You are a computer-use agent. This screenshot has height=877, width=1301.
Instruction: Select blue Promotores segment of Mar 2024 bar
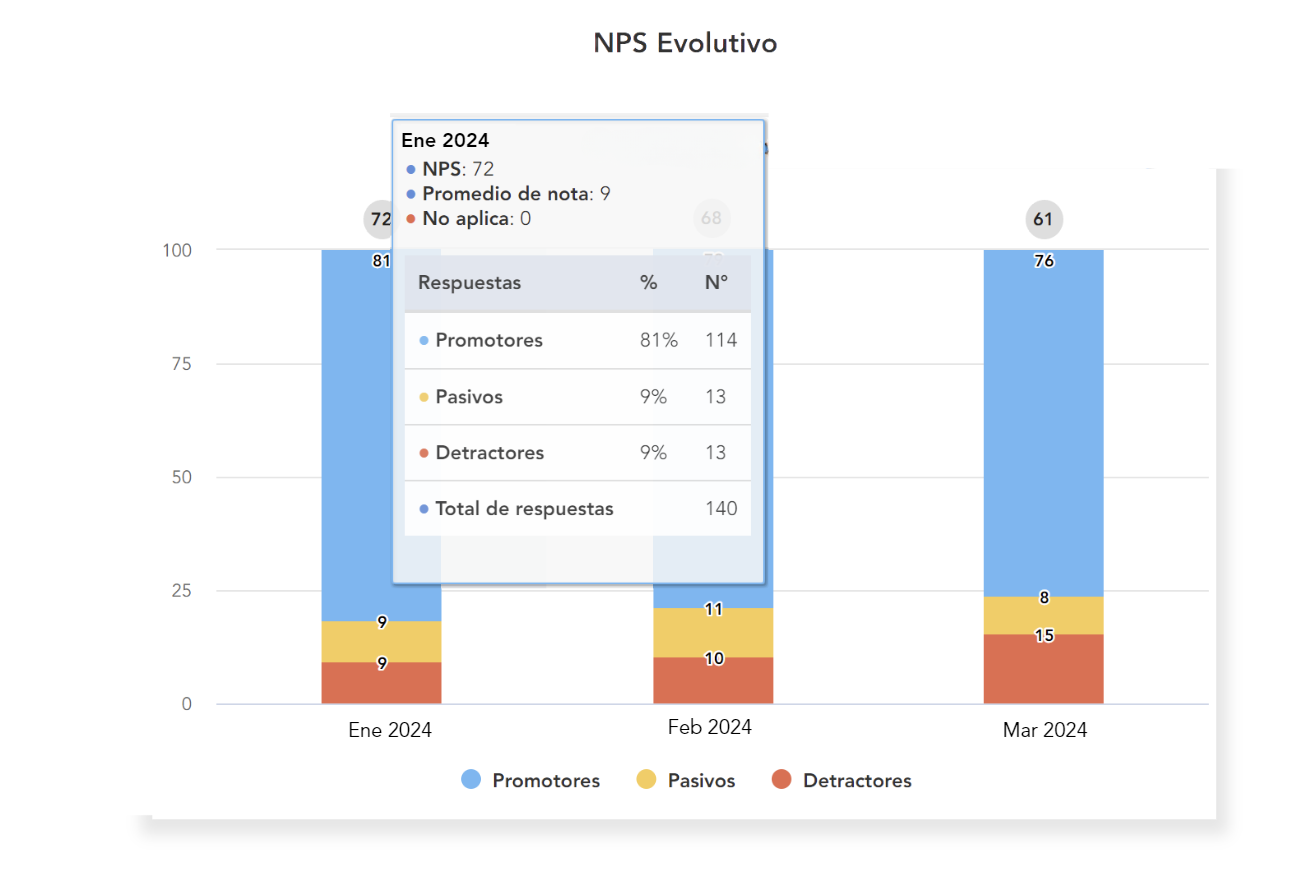(1043, 420)
